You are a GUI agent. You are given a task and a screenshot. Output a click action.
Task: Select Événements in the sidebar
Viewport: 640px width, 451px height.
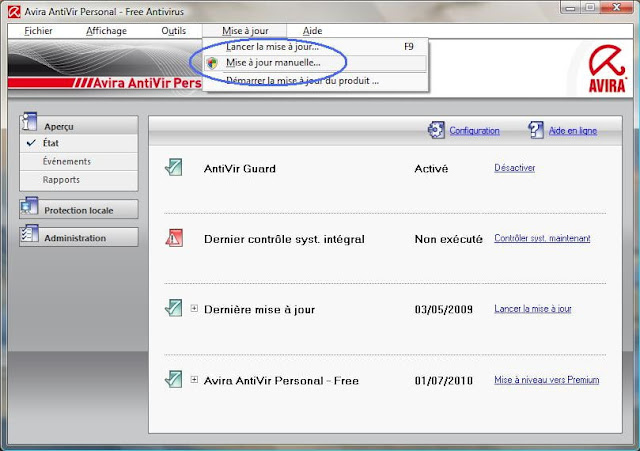click(78, 162)
